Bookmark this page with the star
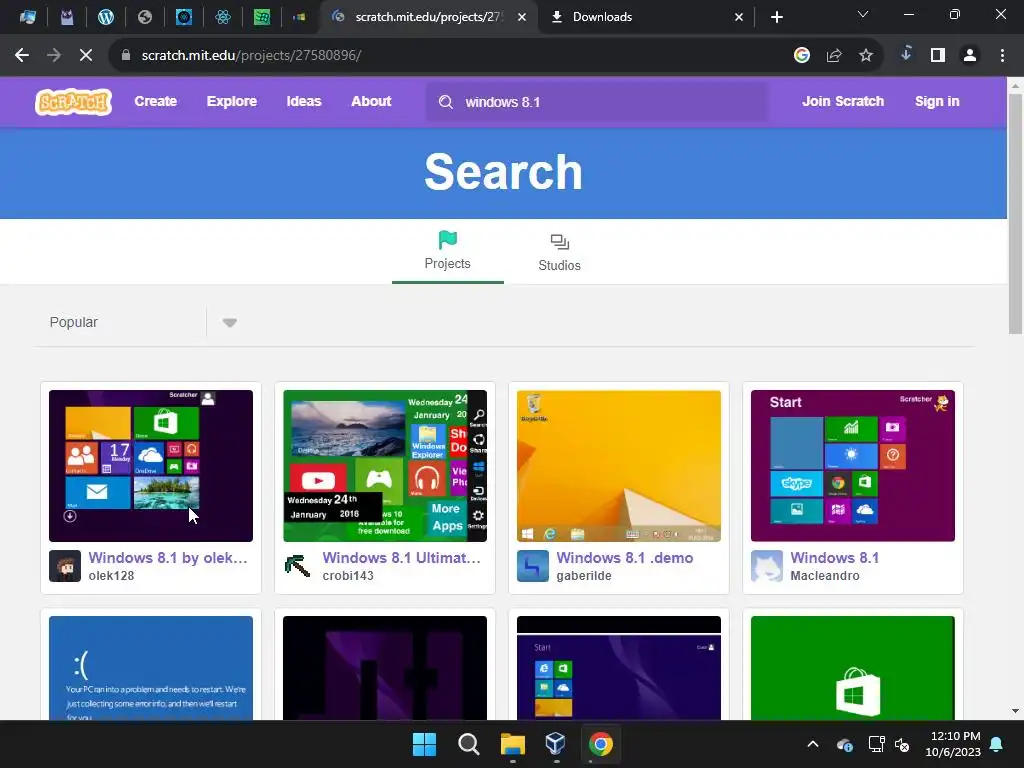1024x768 pixels. tap(866, 56)
